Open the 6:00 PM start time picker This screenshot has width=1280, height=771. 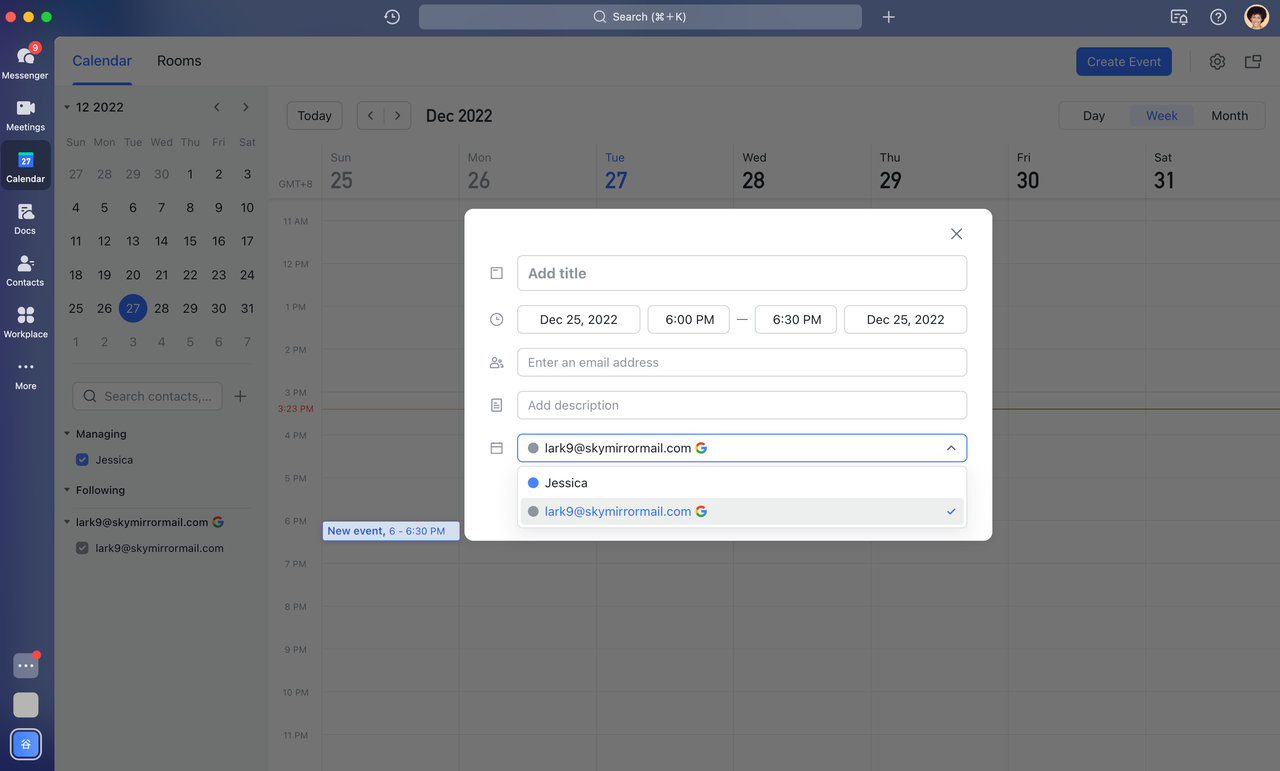(689, 320)
